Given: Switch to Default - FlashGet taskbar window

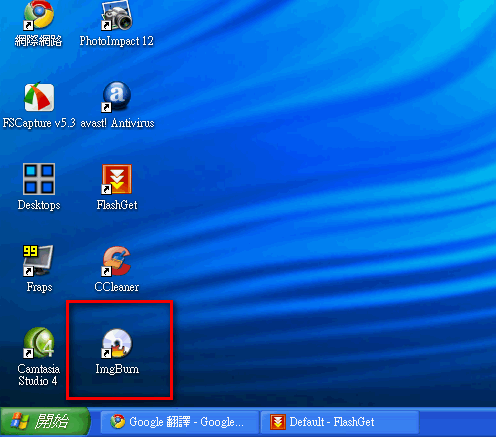Looking at the screenshot, I should [x=339, y=422].
